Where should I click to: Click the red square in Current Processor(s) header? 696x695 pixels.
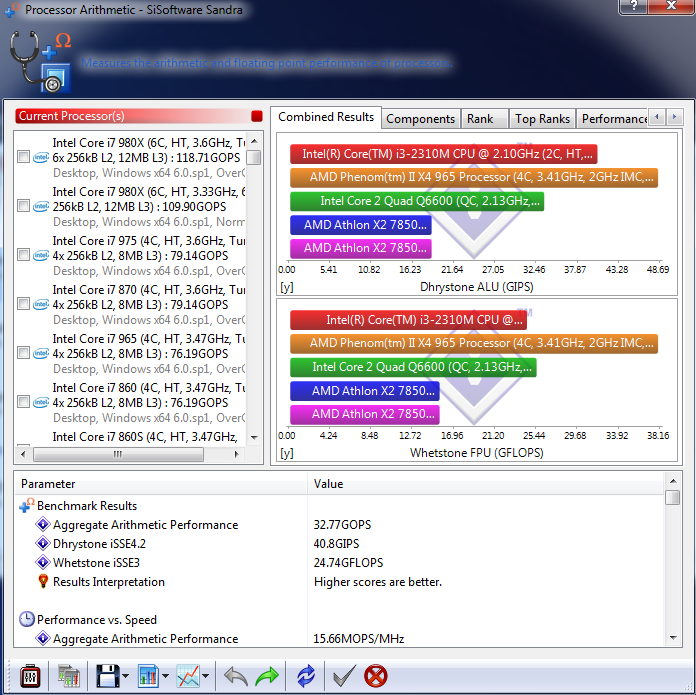coord(257,116)
